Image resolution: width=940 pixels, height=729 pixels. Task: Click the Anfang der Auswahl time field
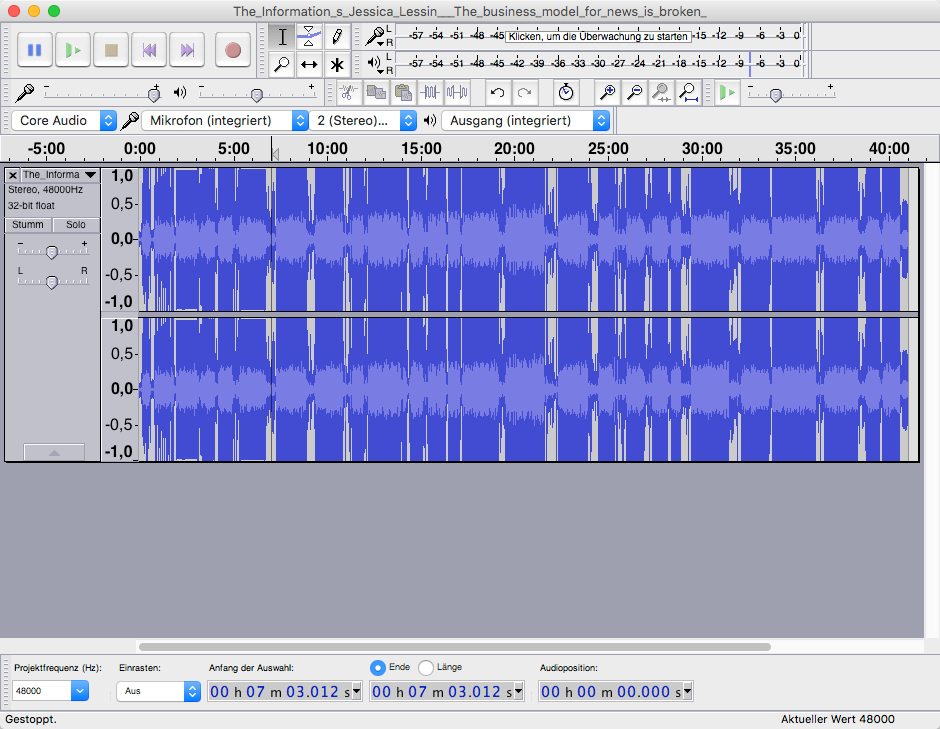point(285,691)
